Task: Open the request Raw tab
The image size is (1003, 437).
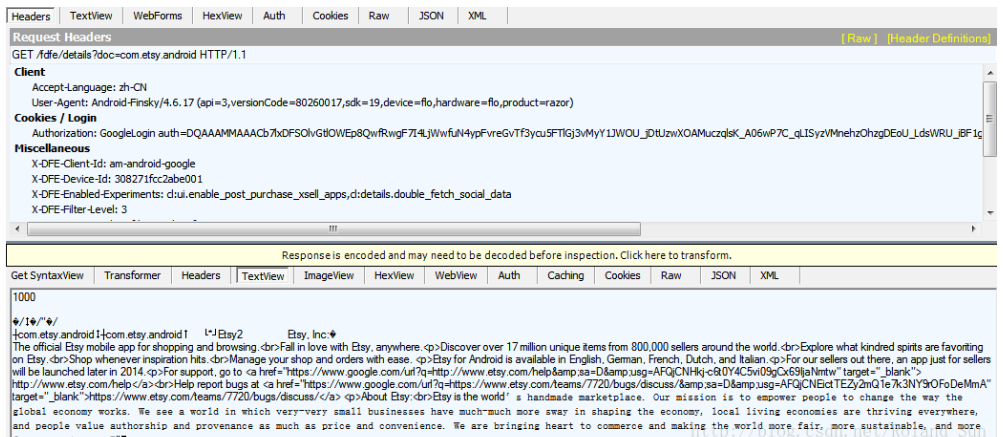Action: (379, 16)
